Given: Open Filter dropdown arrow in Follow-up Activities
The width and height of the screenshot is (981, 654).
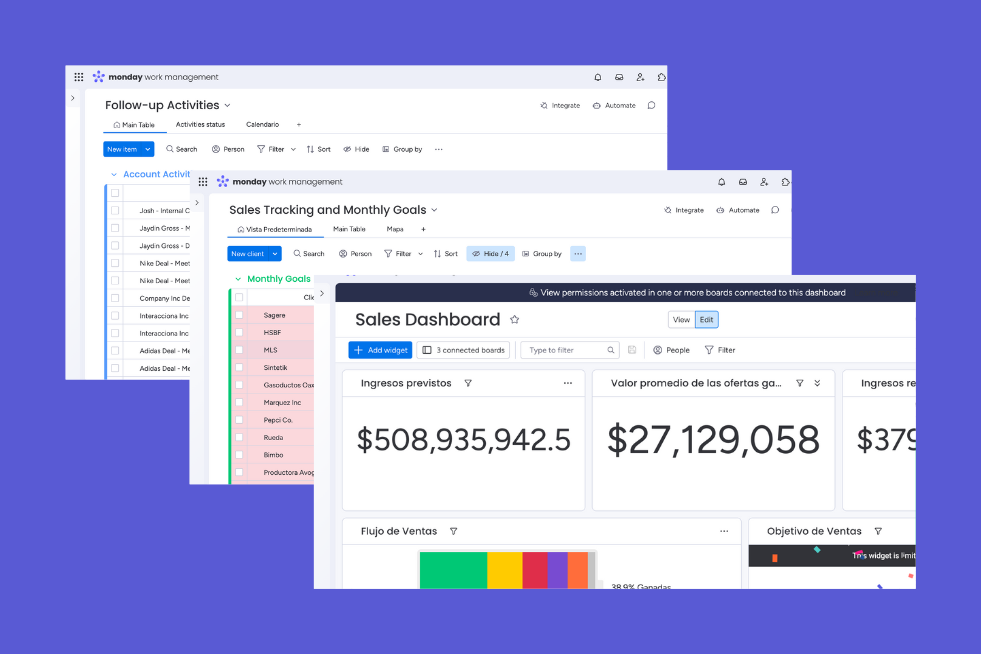Looking at the screenshot, I should tap(293, 149).
